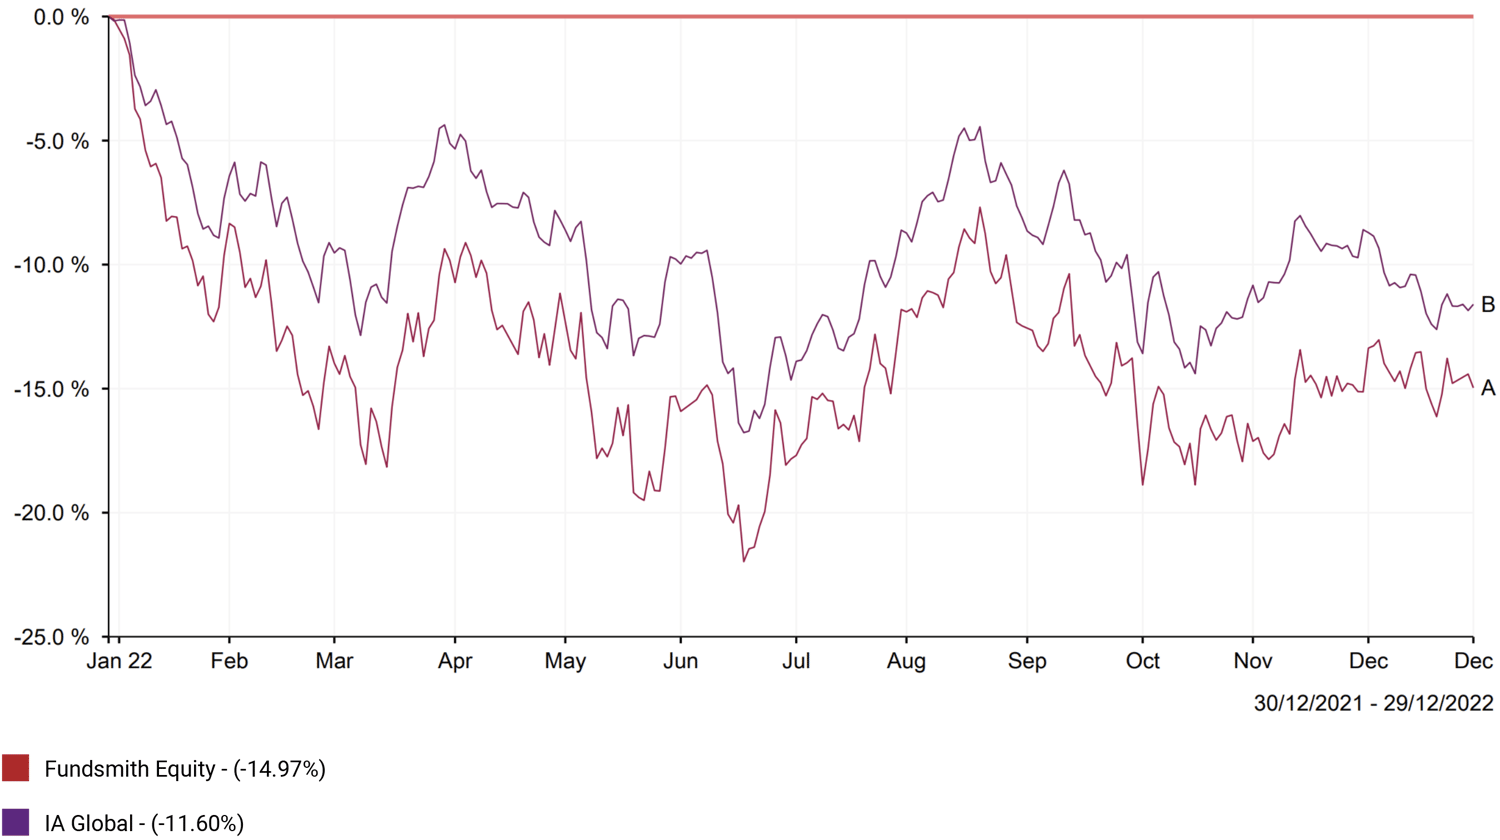Click the Mar x-axis label
The width and height of the screenshot is (1500, 840).
point(334,661)
